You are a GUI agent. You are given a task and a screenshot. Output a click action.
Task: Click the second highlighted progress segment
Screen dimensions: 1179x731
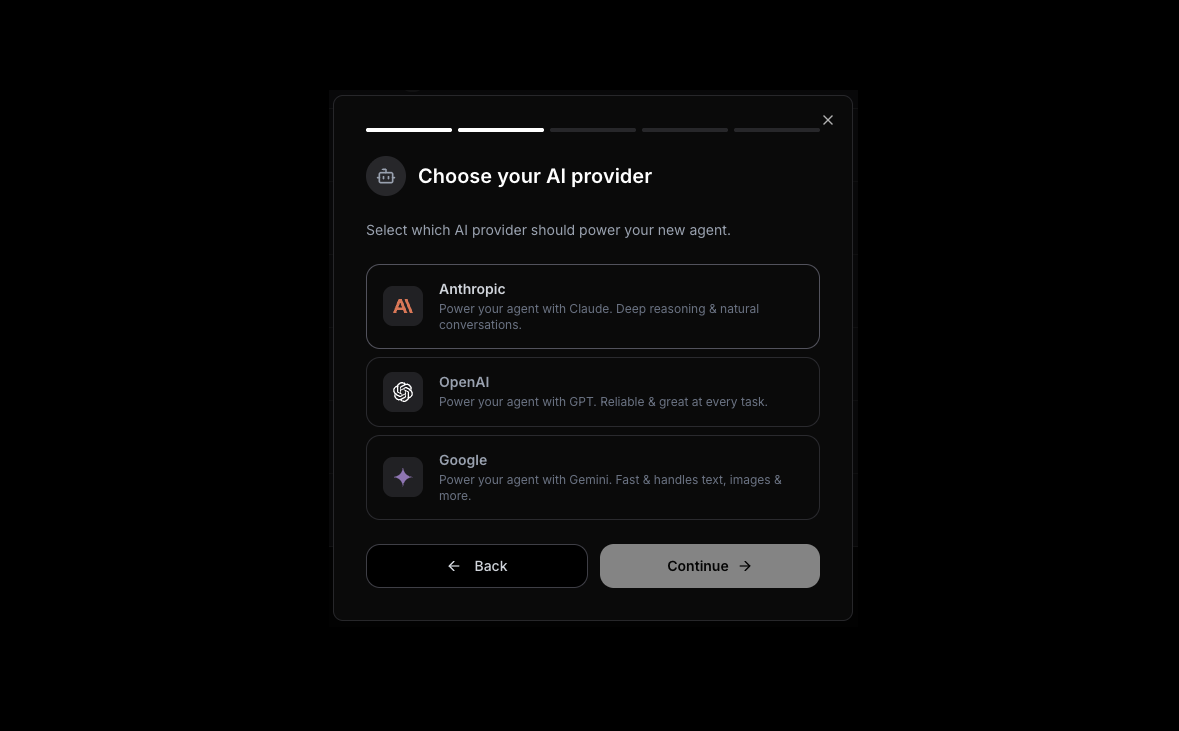(x=501, y=130)
